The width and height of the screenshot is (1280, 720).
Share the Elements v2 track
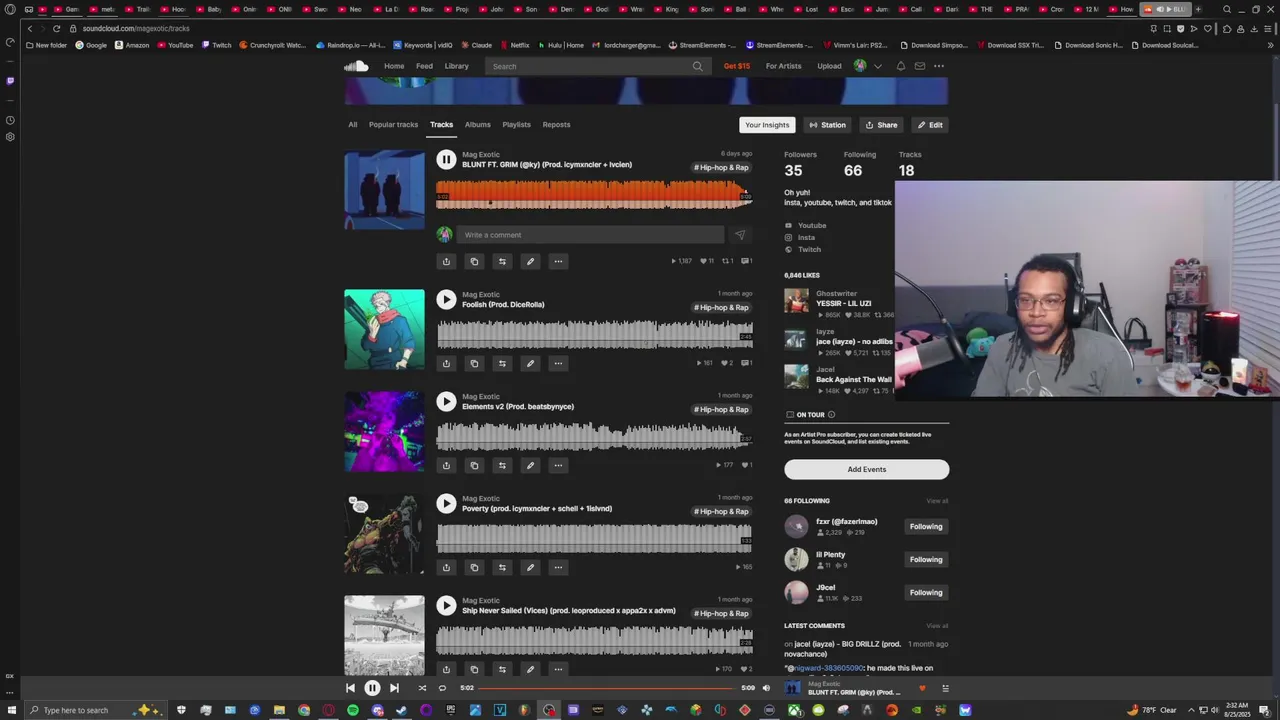[x=446, y=465]
